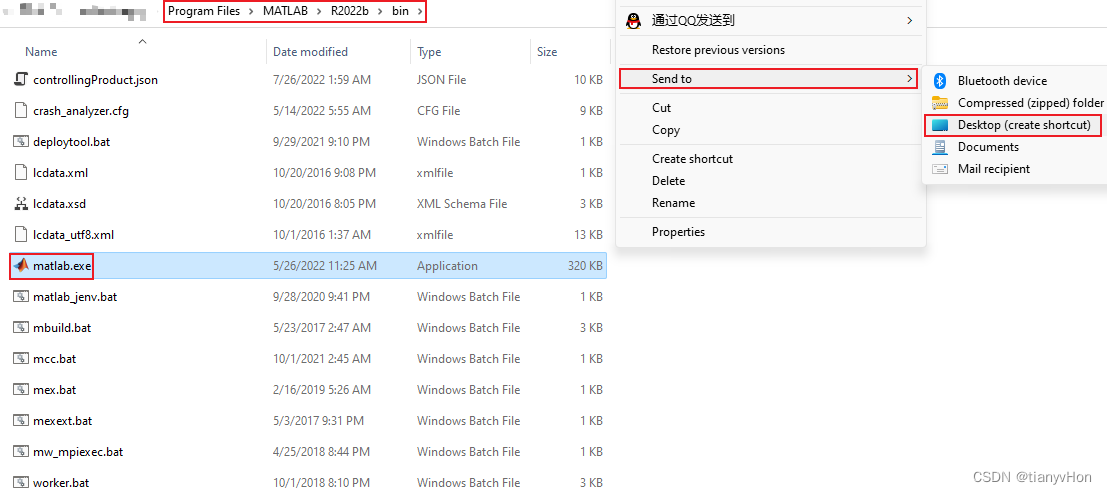The width and height of the screenshot is (1107, 494).
Task: Click chevron after R2022b in address bar
Action: point(381,12)
